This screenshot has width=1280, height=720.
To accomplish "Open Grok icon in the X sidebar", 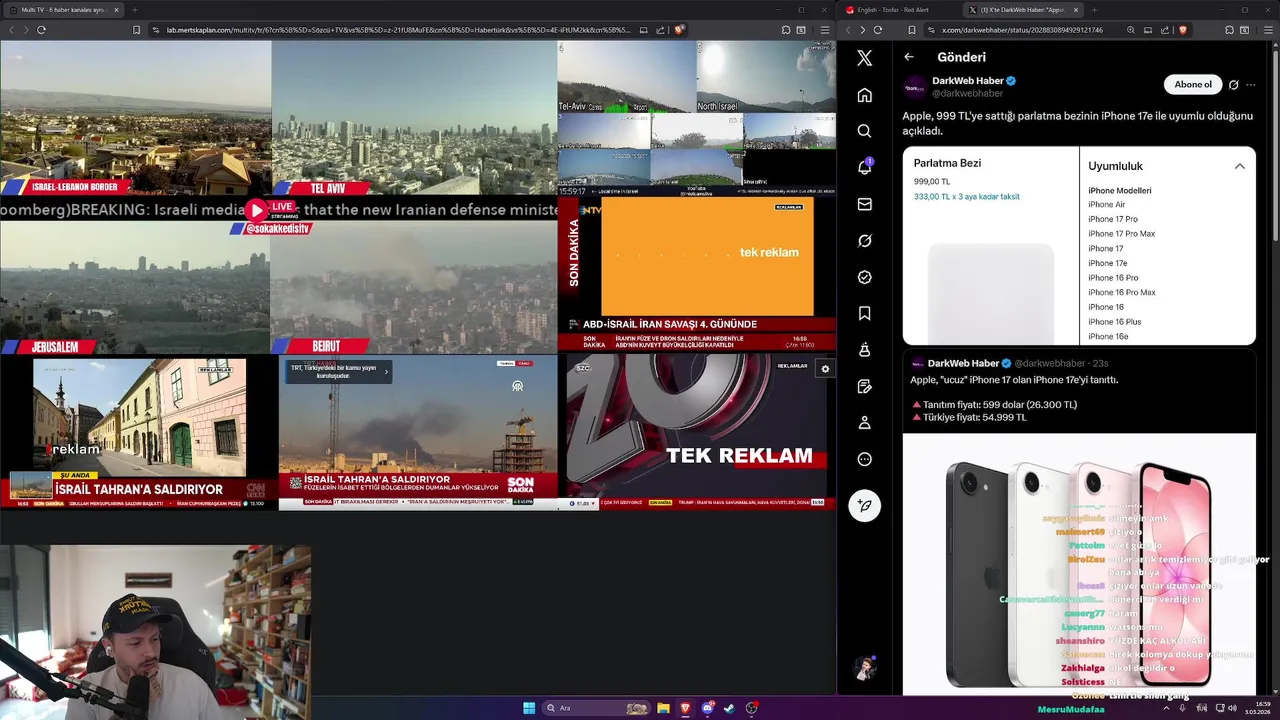I will pyautogui.click(x=865, y=241).
